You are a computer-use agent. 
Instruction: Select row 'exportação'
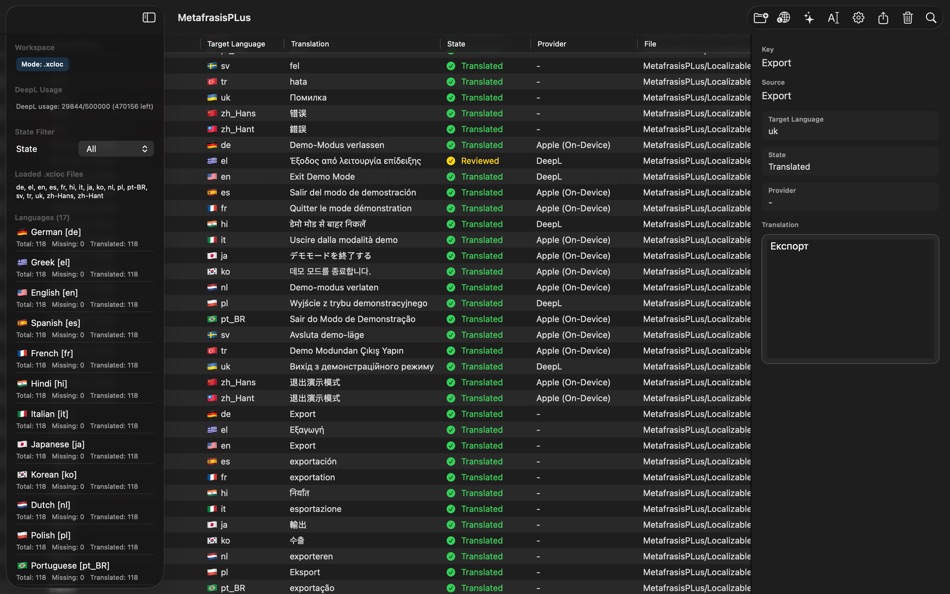457,588
